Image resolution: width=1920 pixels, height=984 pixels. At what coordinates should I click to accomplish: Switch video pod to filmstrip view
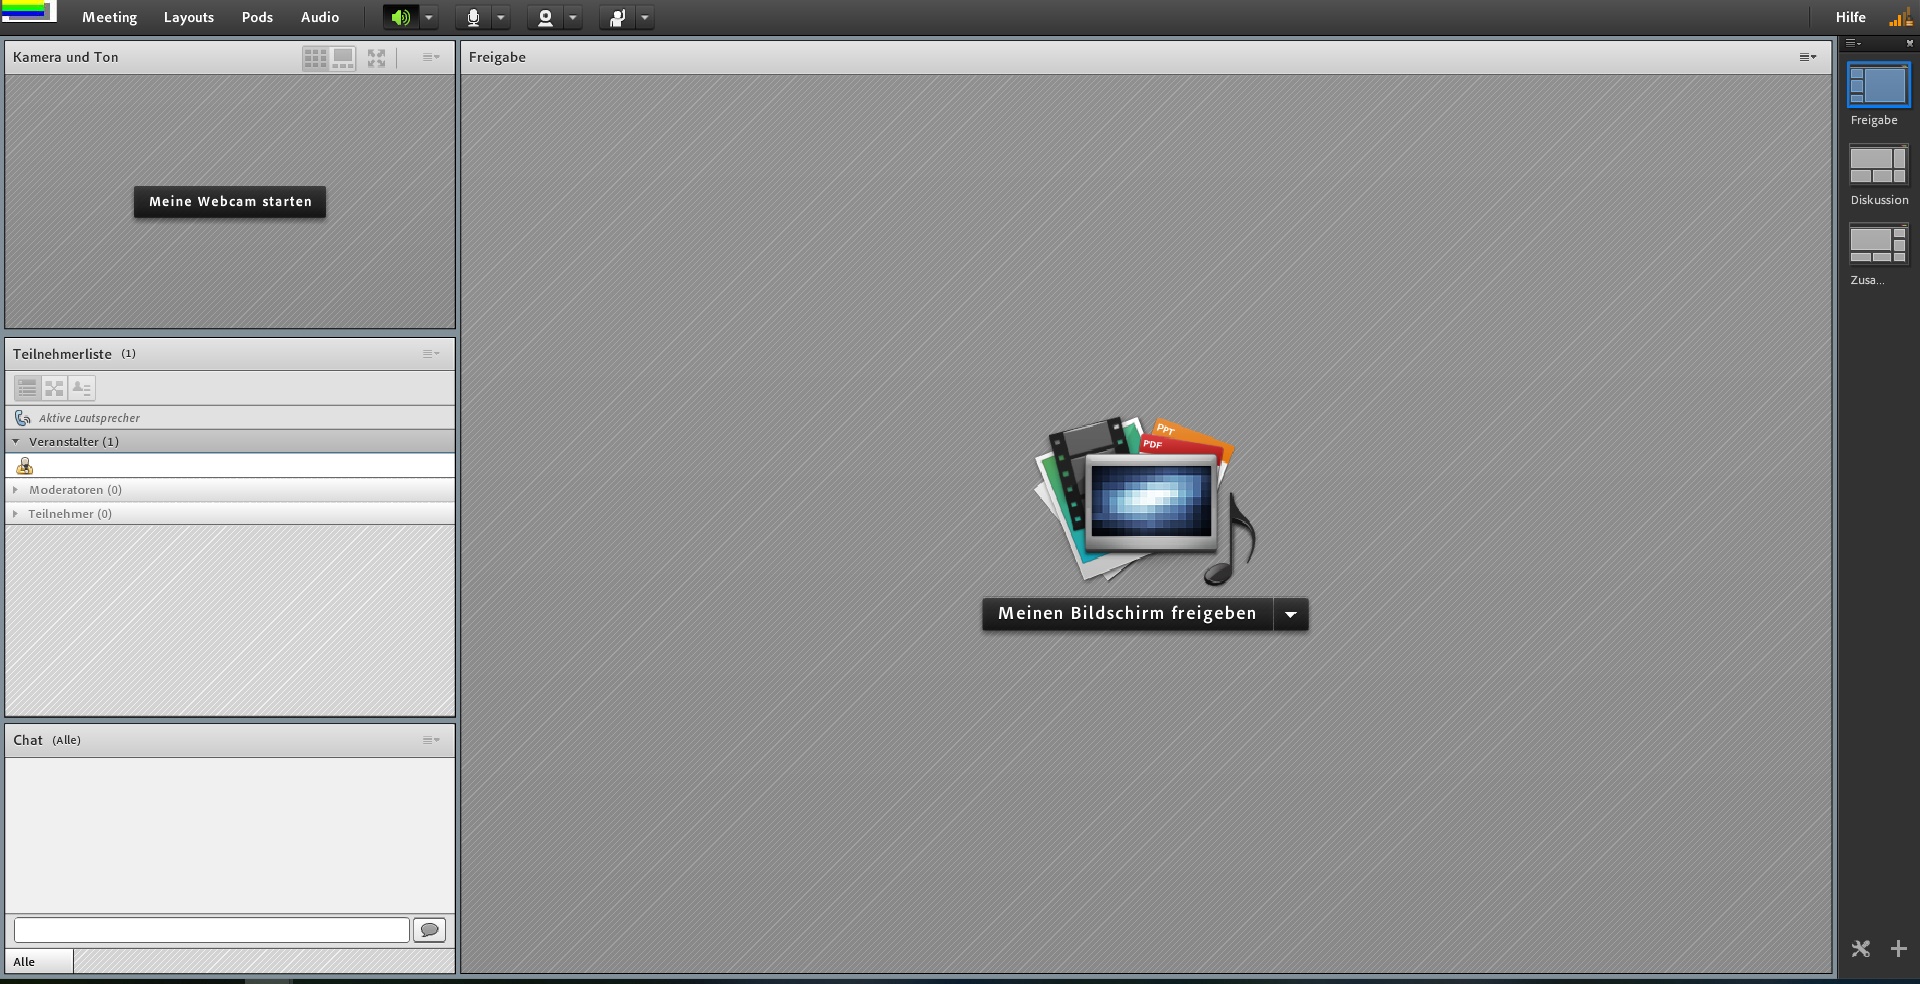point(343,58)
